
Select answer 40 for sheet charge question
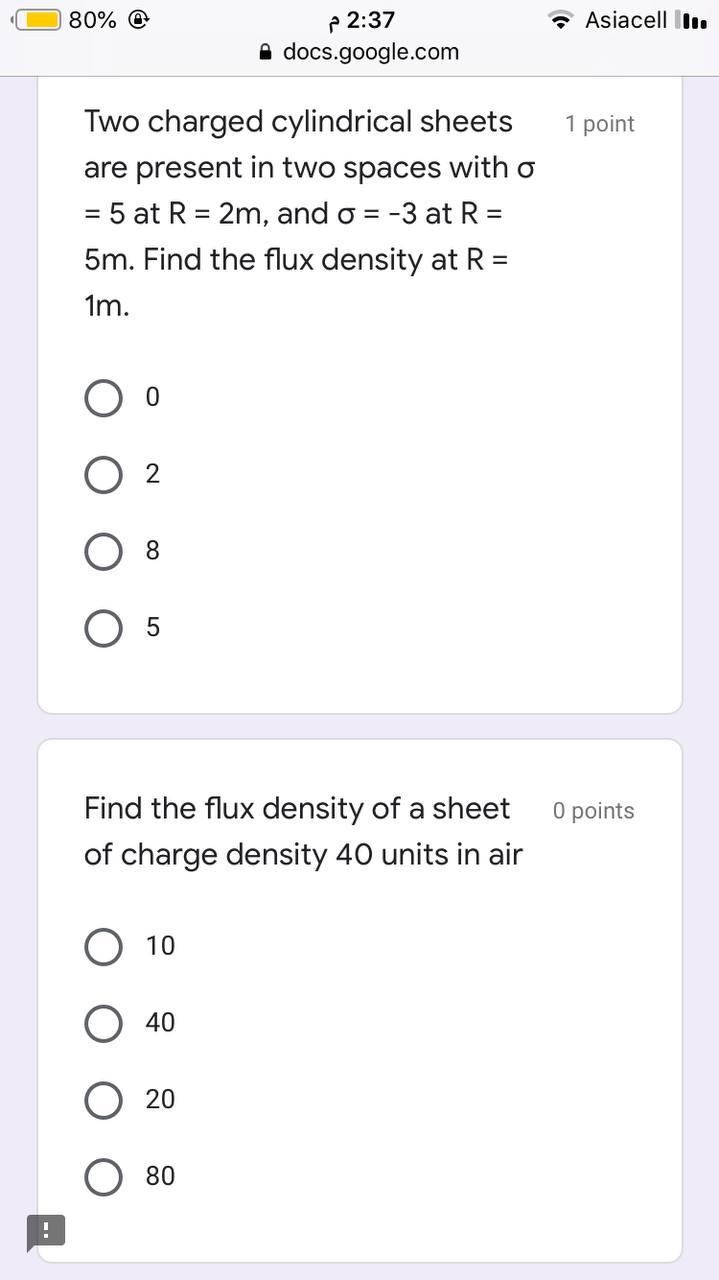click(x=103, y=1023)
